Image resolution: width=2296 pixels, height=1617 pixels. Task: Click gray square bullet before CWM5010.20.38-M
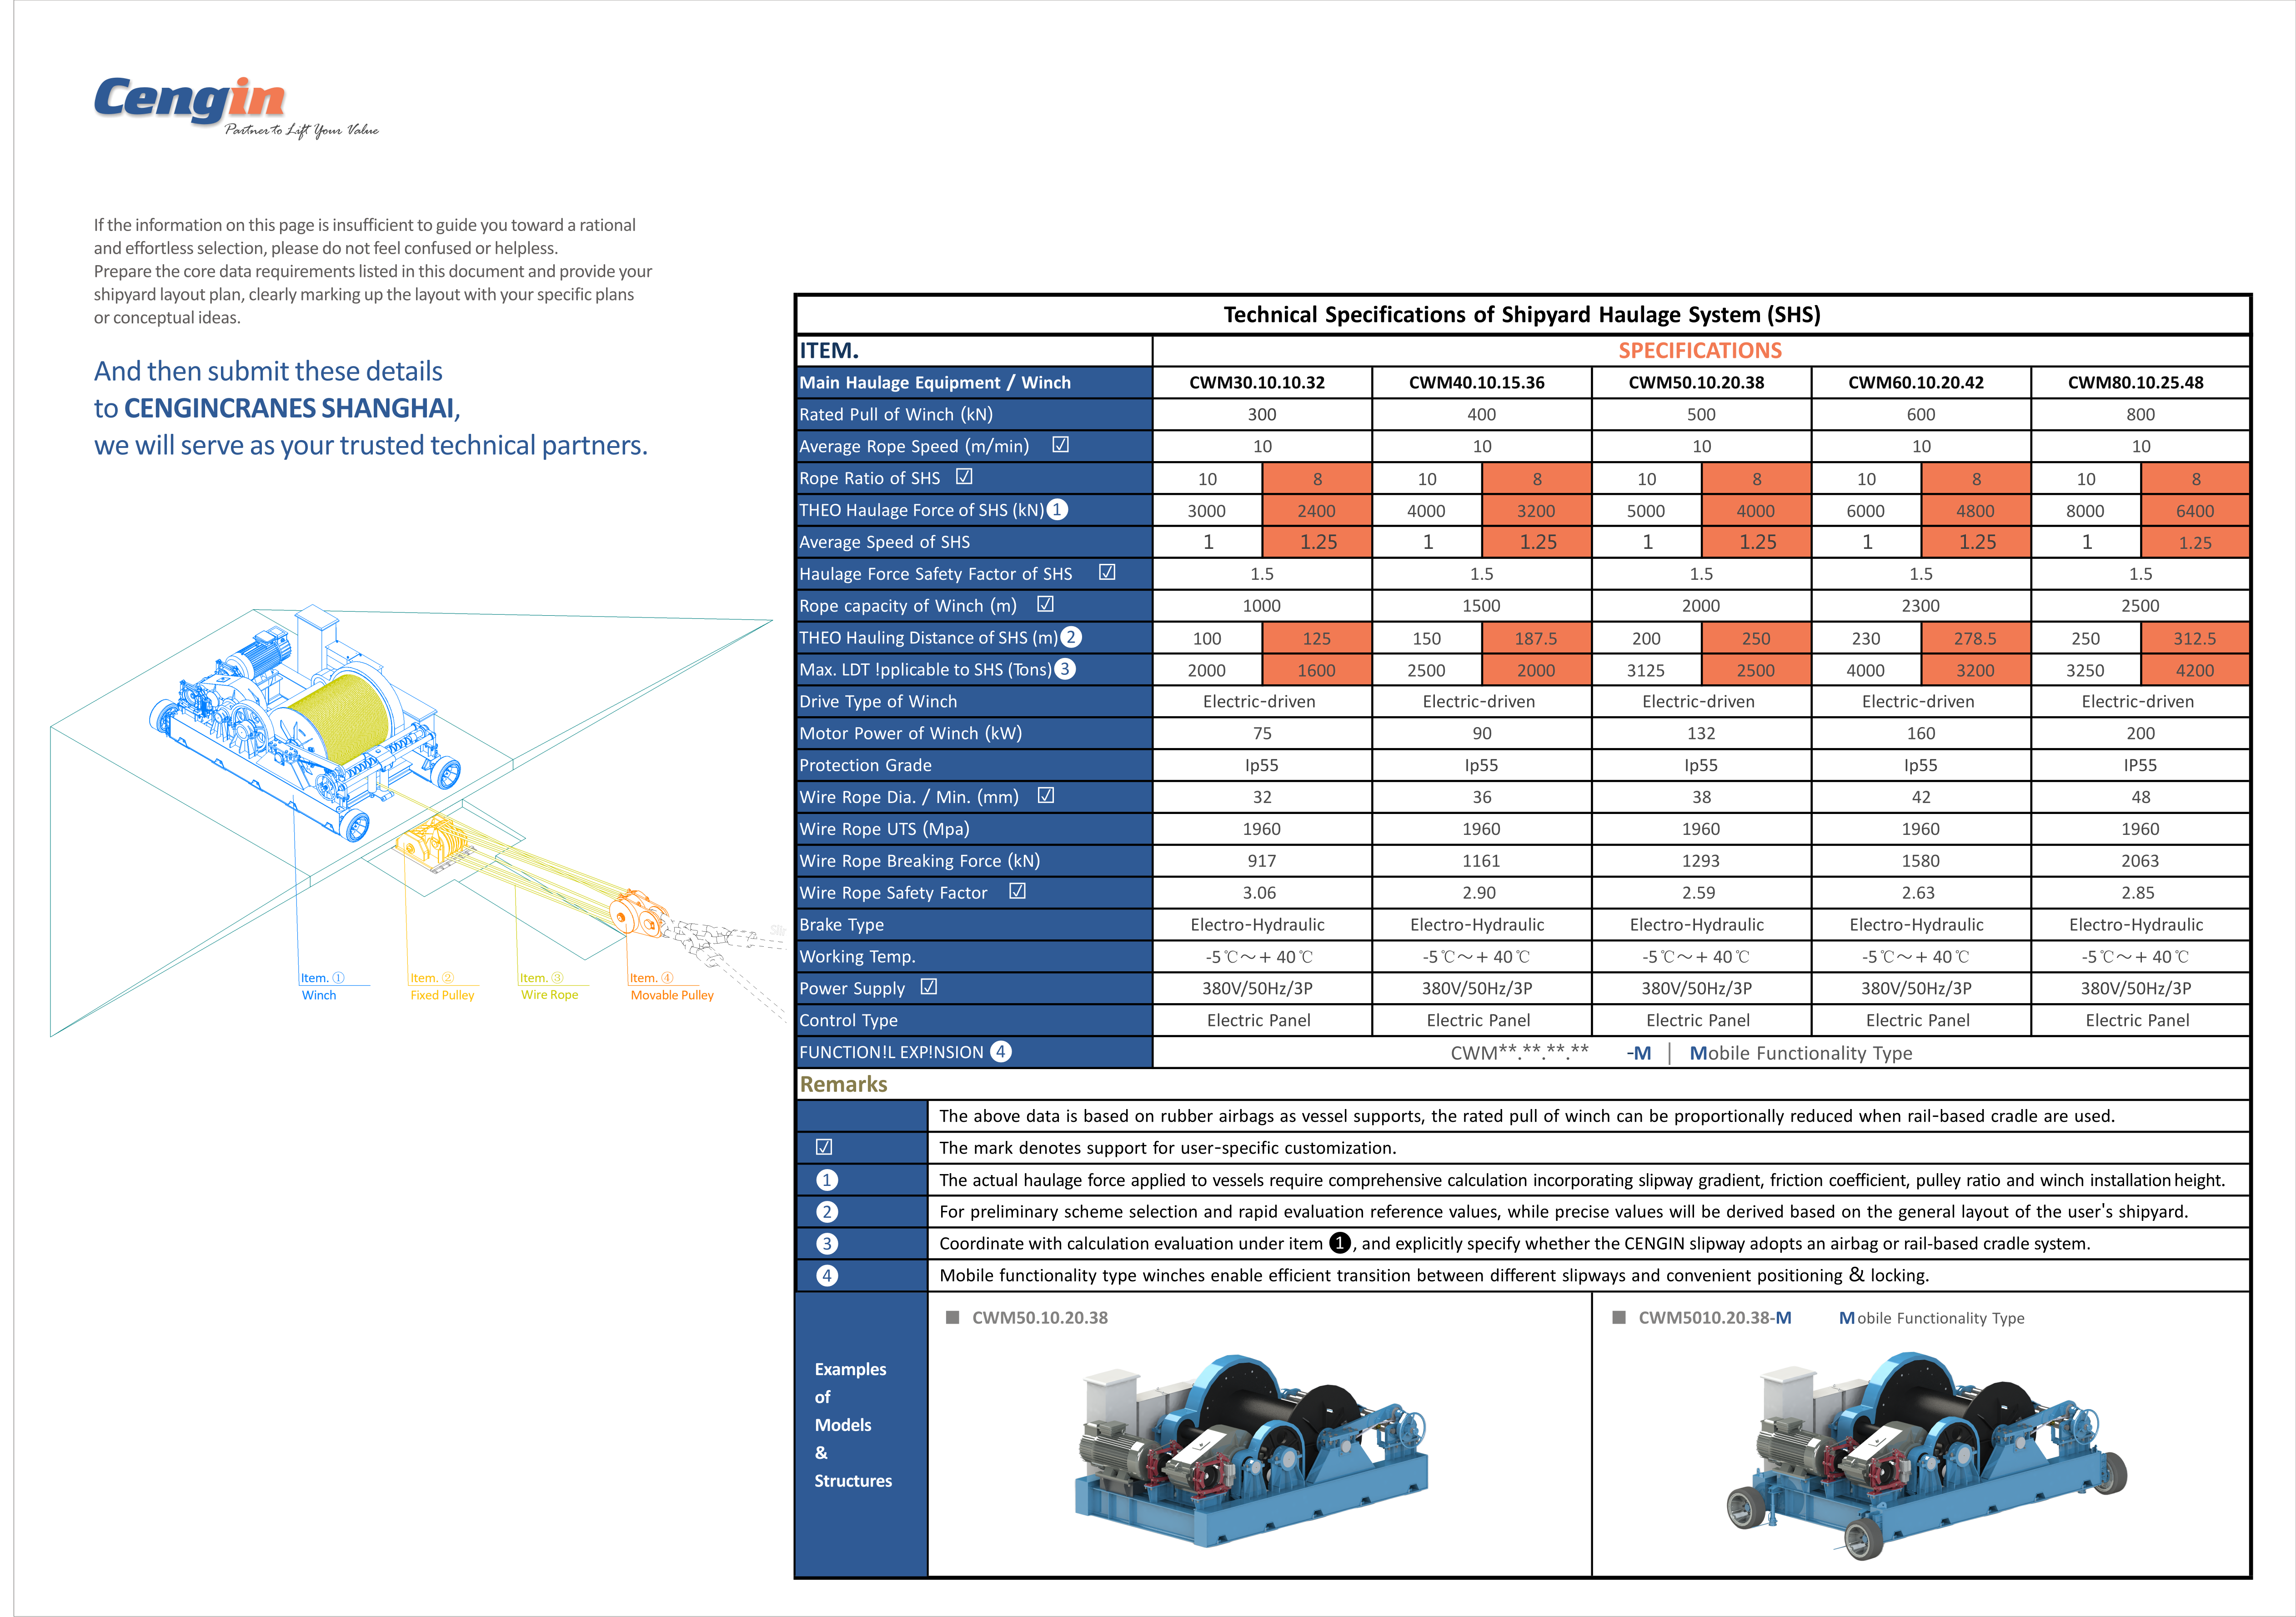tap(1619, 1318)
